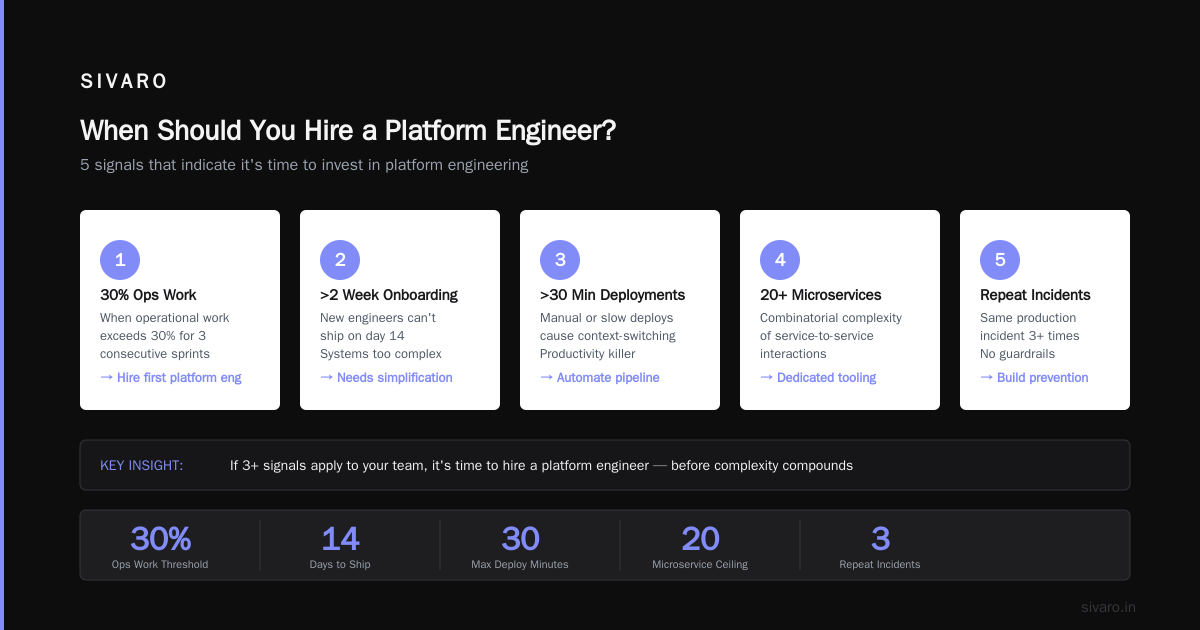This screenshot has width=1200, height=630.
Task: Click the 'Automate pipeline' link
Action: point(600,378)
